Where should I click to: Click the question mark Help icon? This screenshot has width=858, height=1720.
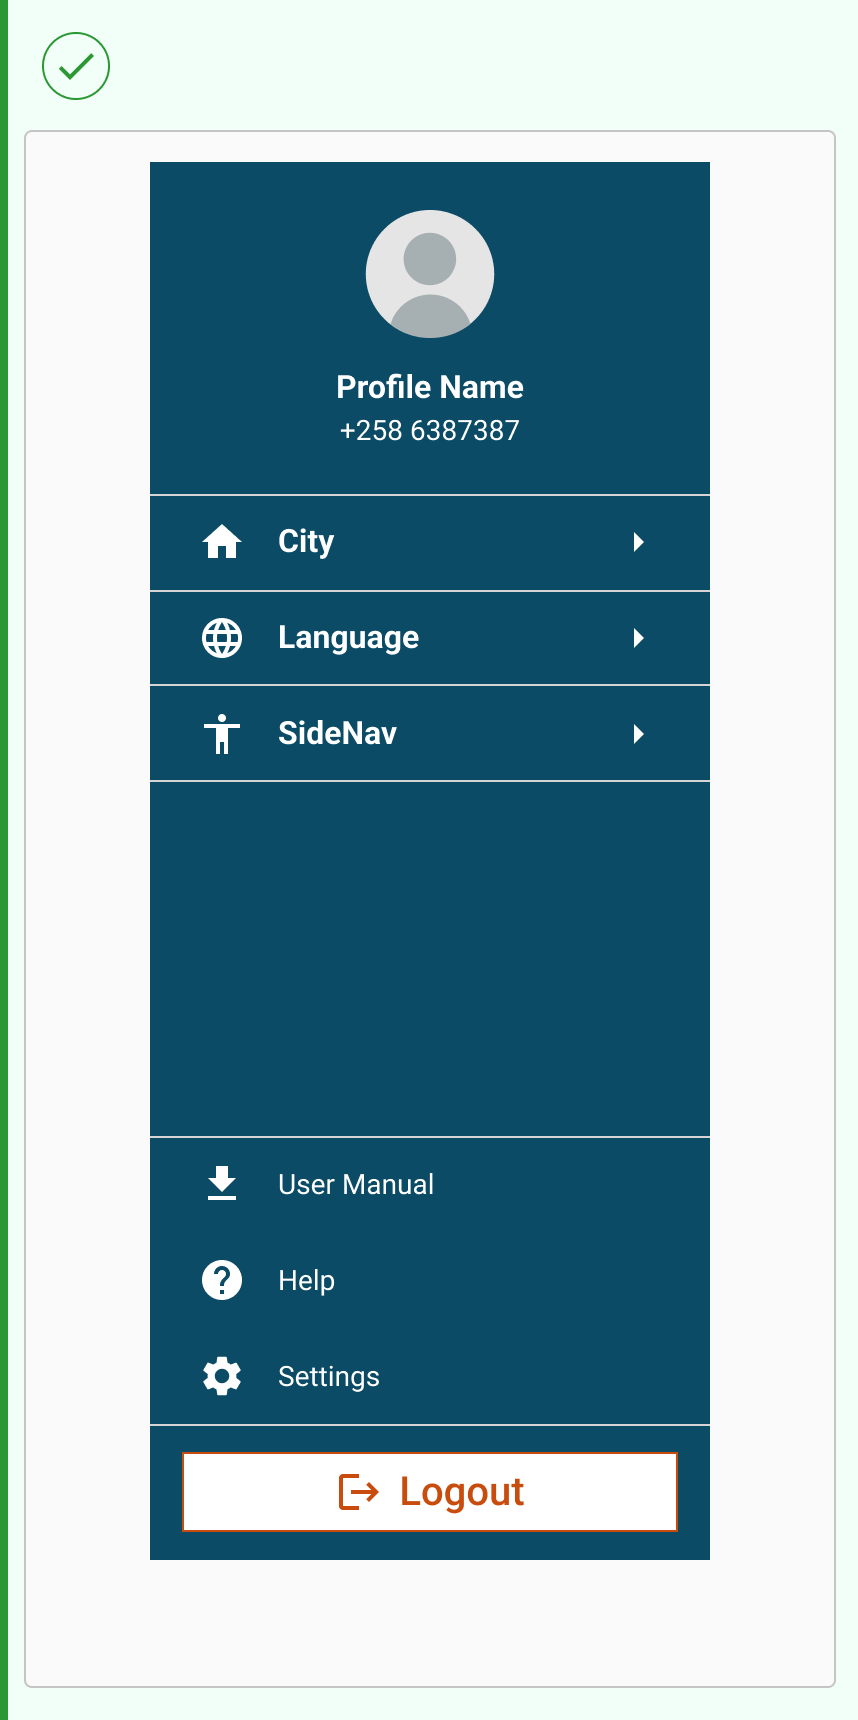coord(222,1280)
